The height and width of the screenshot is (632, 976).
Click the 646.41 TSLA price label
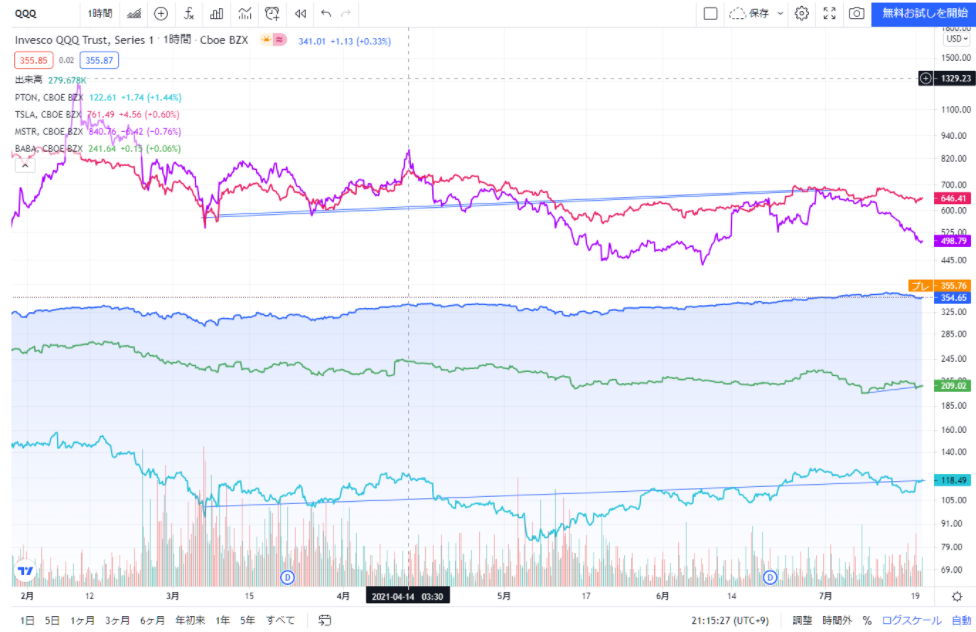pyautogui.click(x=952, y=199)
